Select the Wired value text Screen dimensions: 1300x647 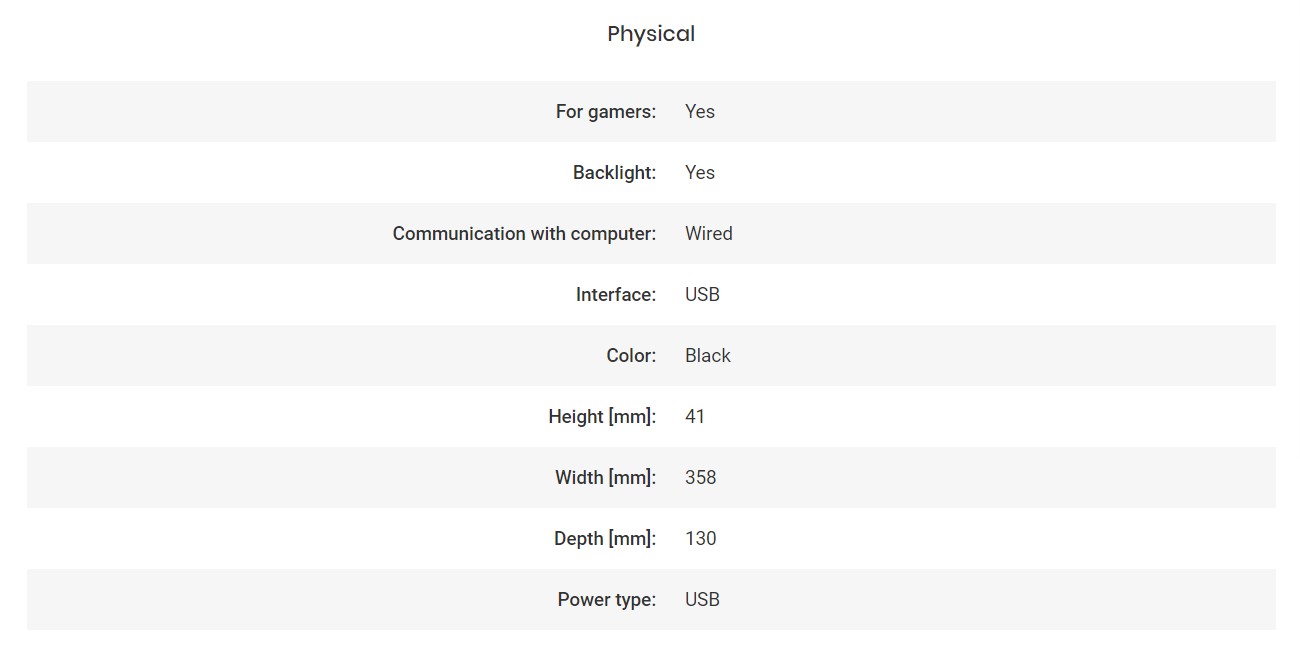[x=708, y=234]
